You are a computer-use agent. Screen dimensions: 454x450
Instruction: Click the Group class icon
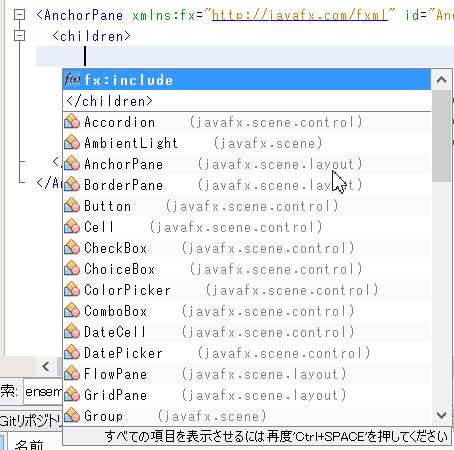72,416
